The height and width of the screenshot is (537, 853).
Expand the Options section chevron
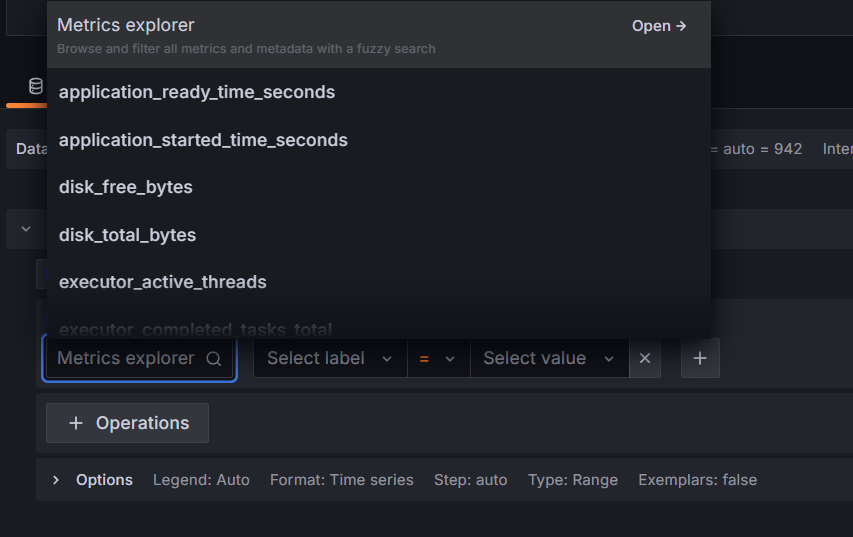(x=55, y=480)
